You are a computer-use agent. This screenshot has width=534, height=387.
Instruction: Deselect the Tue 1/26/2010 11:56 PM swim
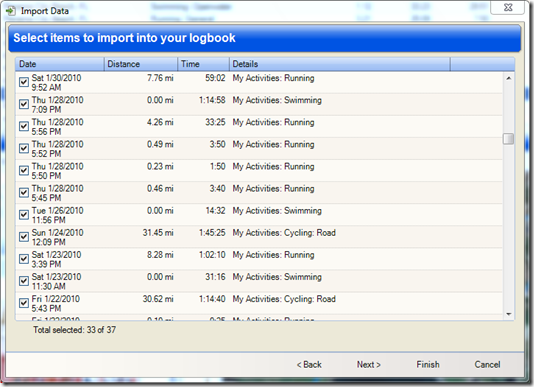point(24,215)
